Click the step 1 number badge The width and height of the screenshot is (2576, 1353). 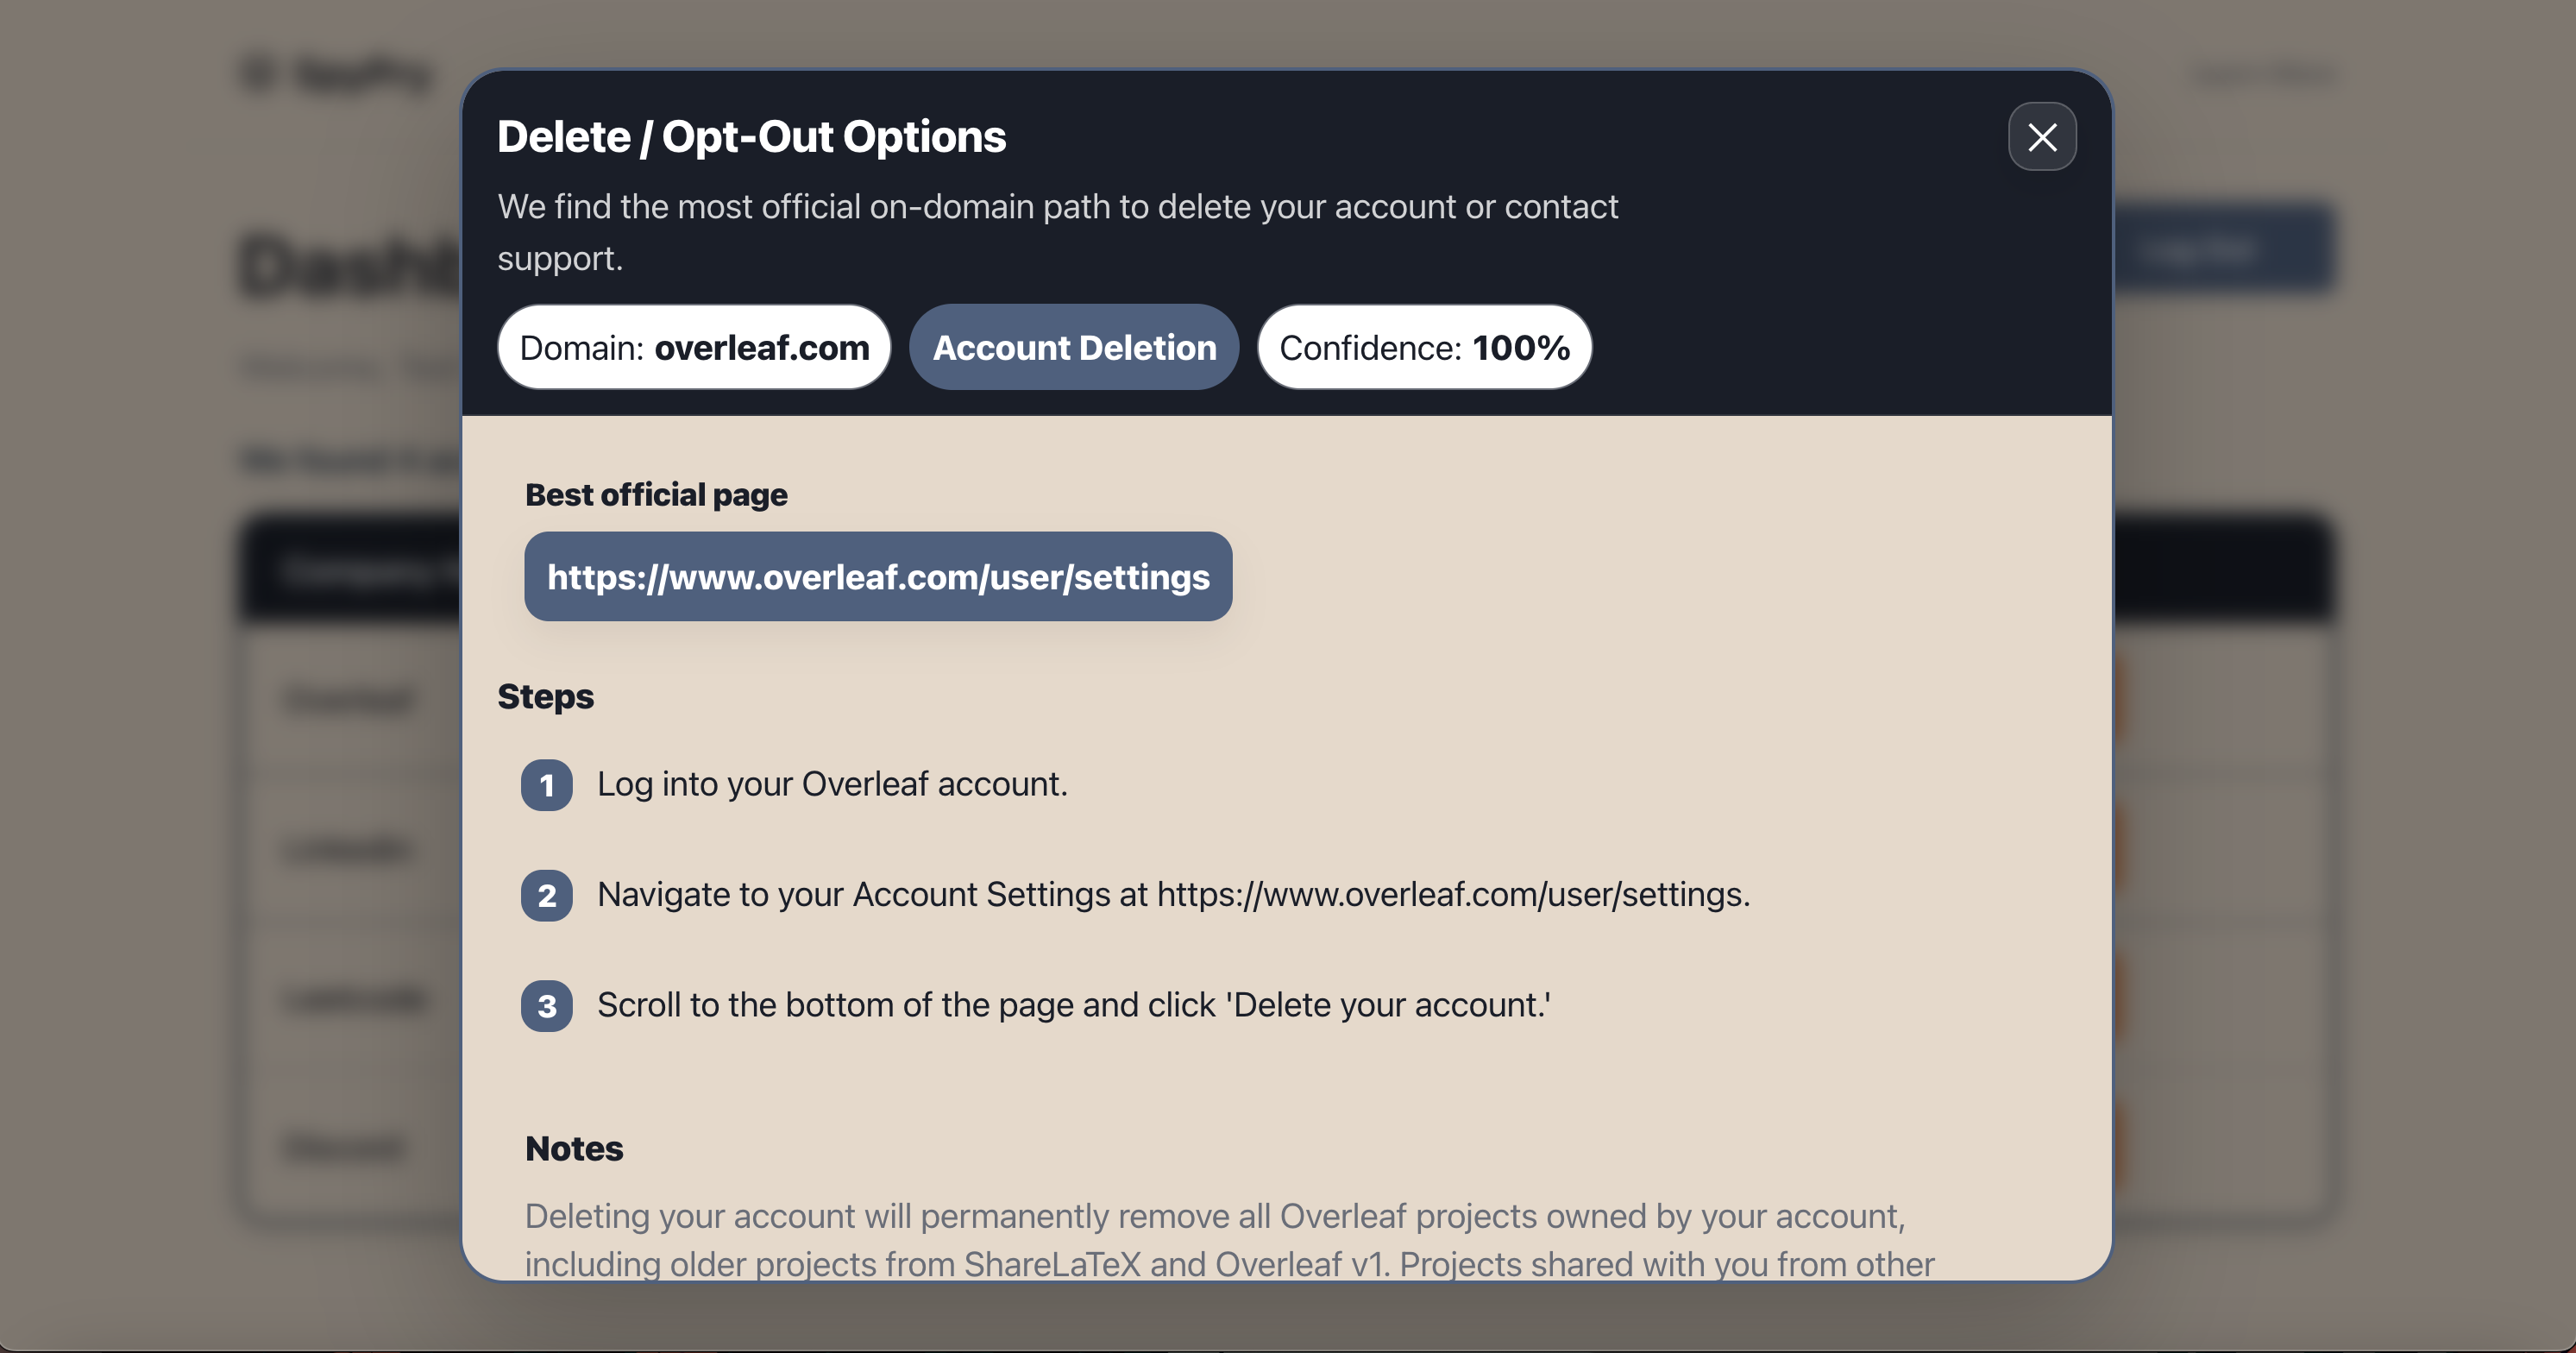(x=546, y=785)
